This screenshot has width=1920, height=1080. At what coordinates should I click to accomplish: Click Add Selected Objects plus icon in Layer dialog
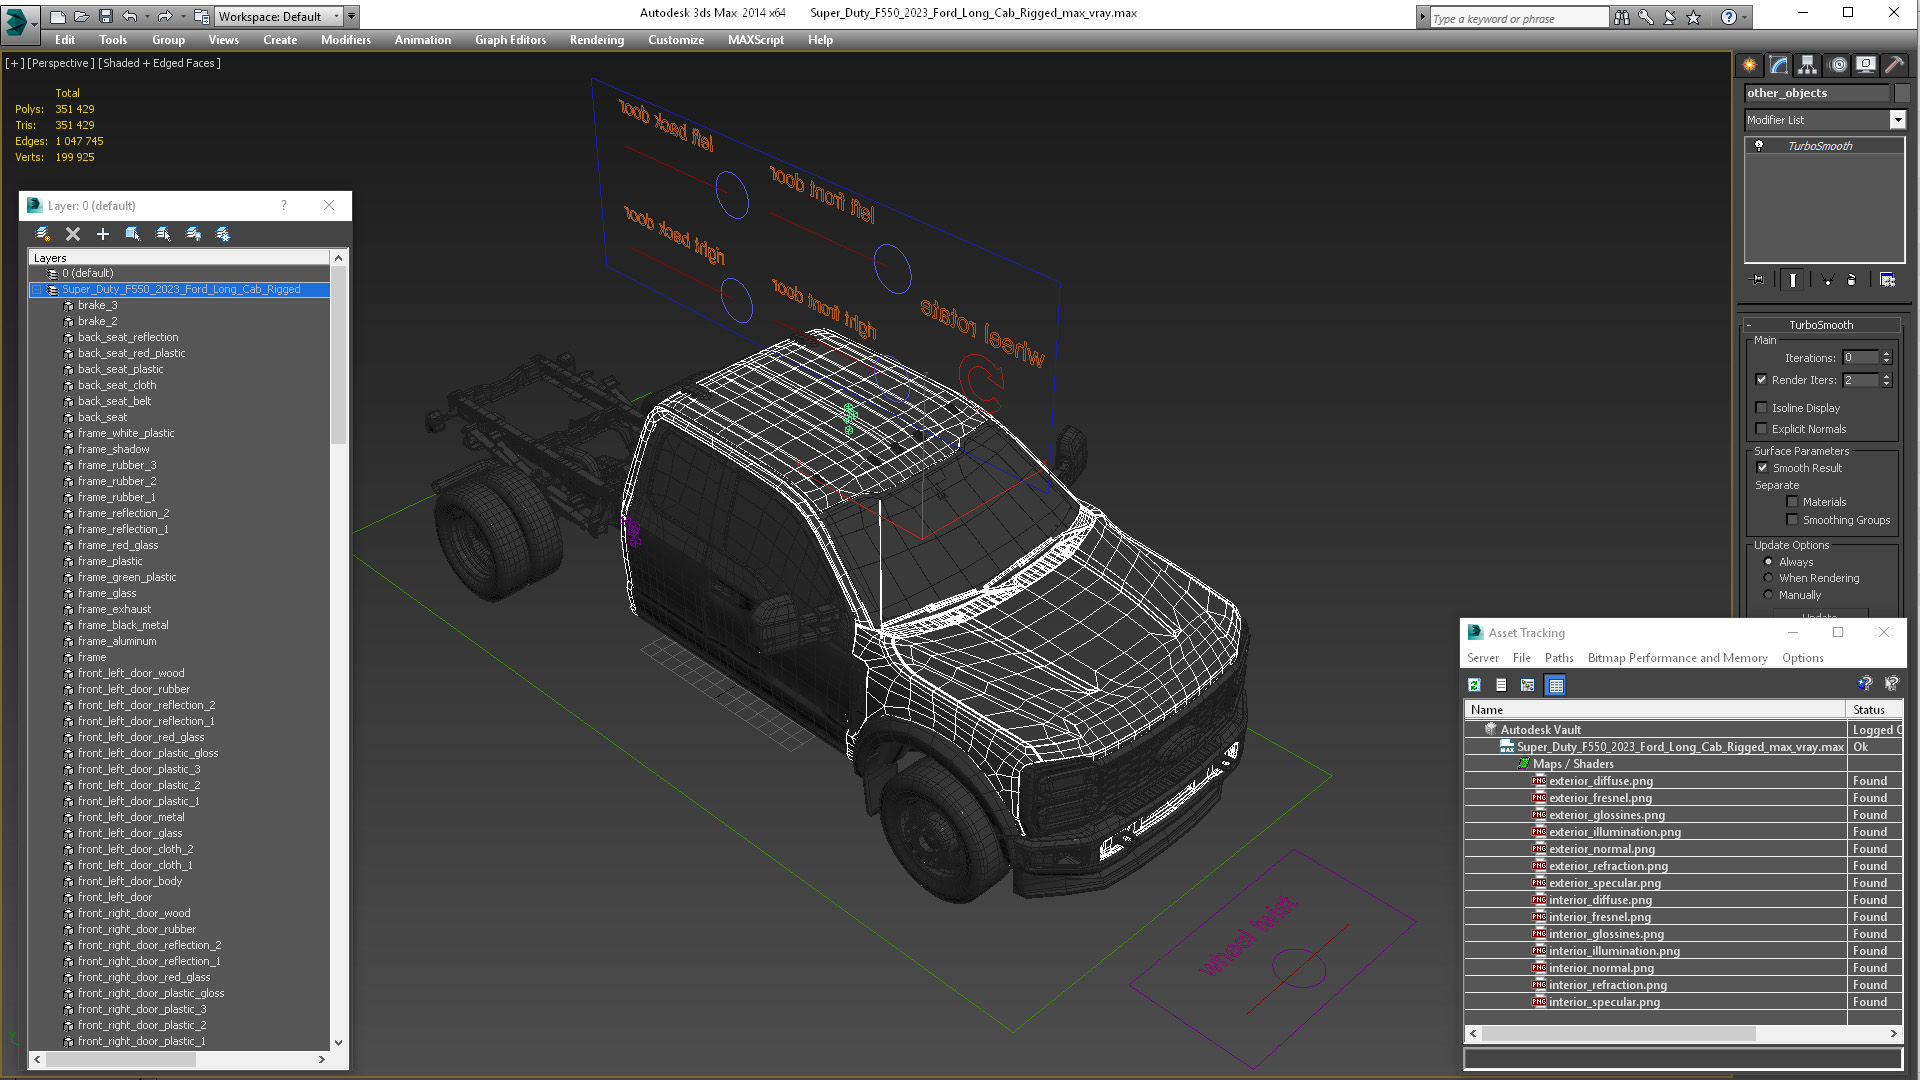(102, 234)
